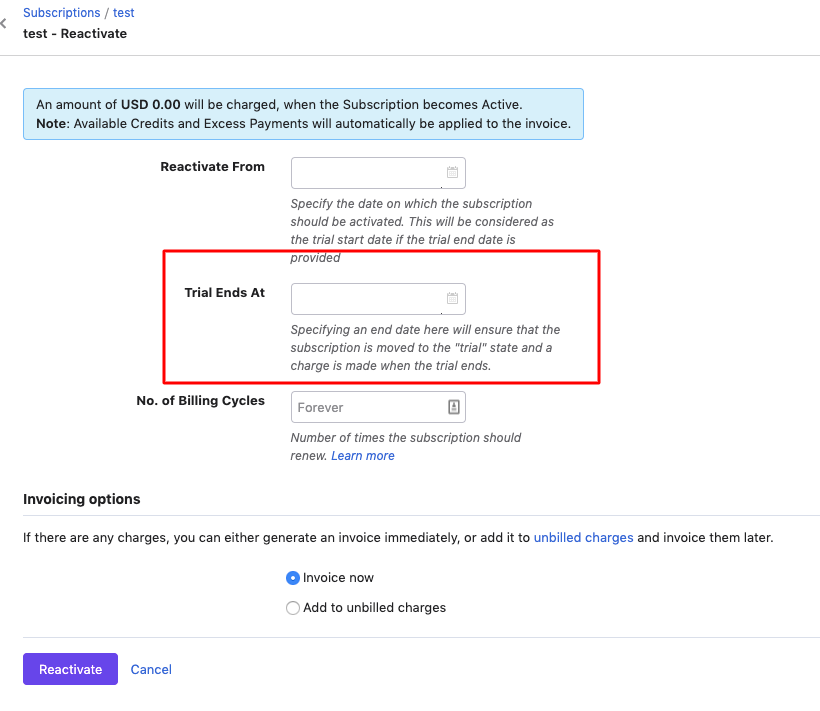Open the Reactivate From calendar picker icon

click(x=452, y=172)
